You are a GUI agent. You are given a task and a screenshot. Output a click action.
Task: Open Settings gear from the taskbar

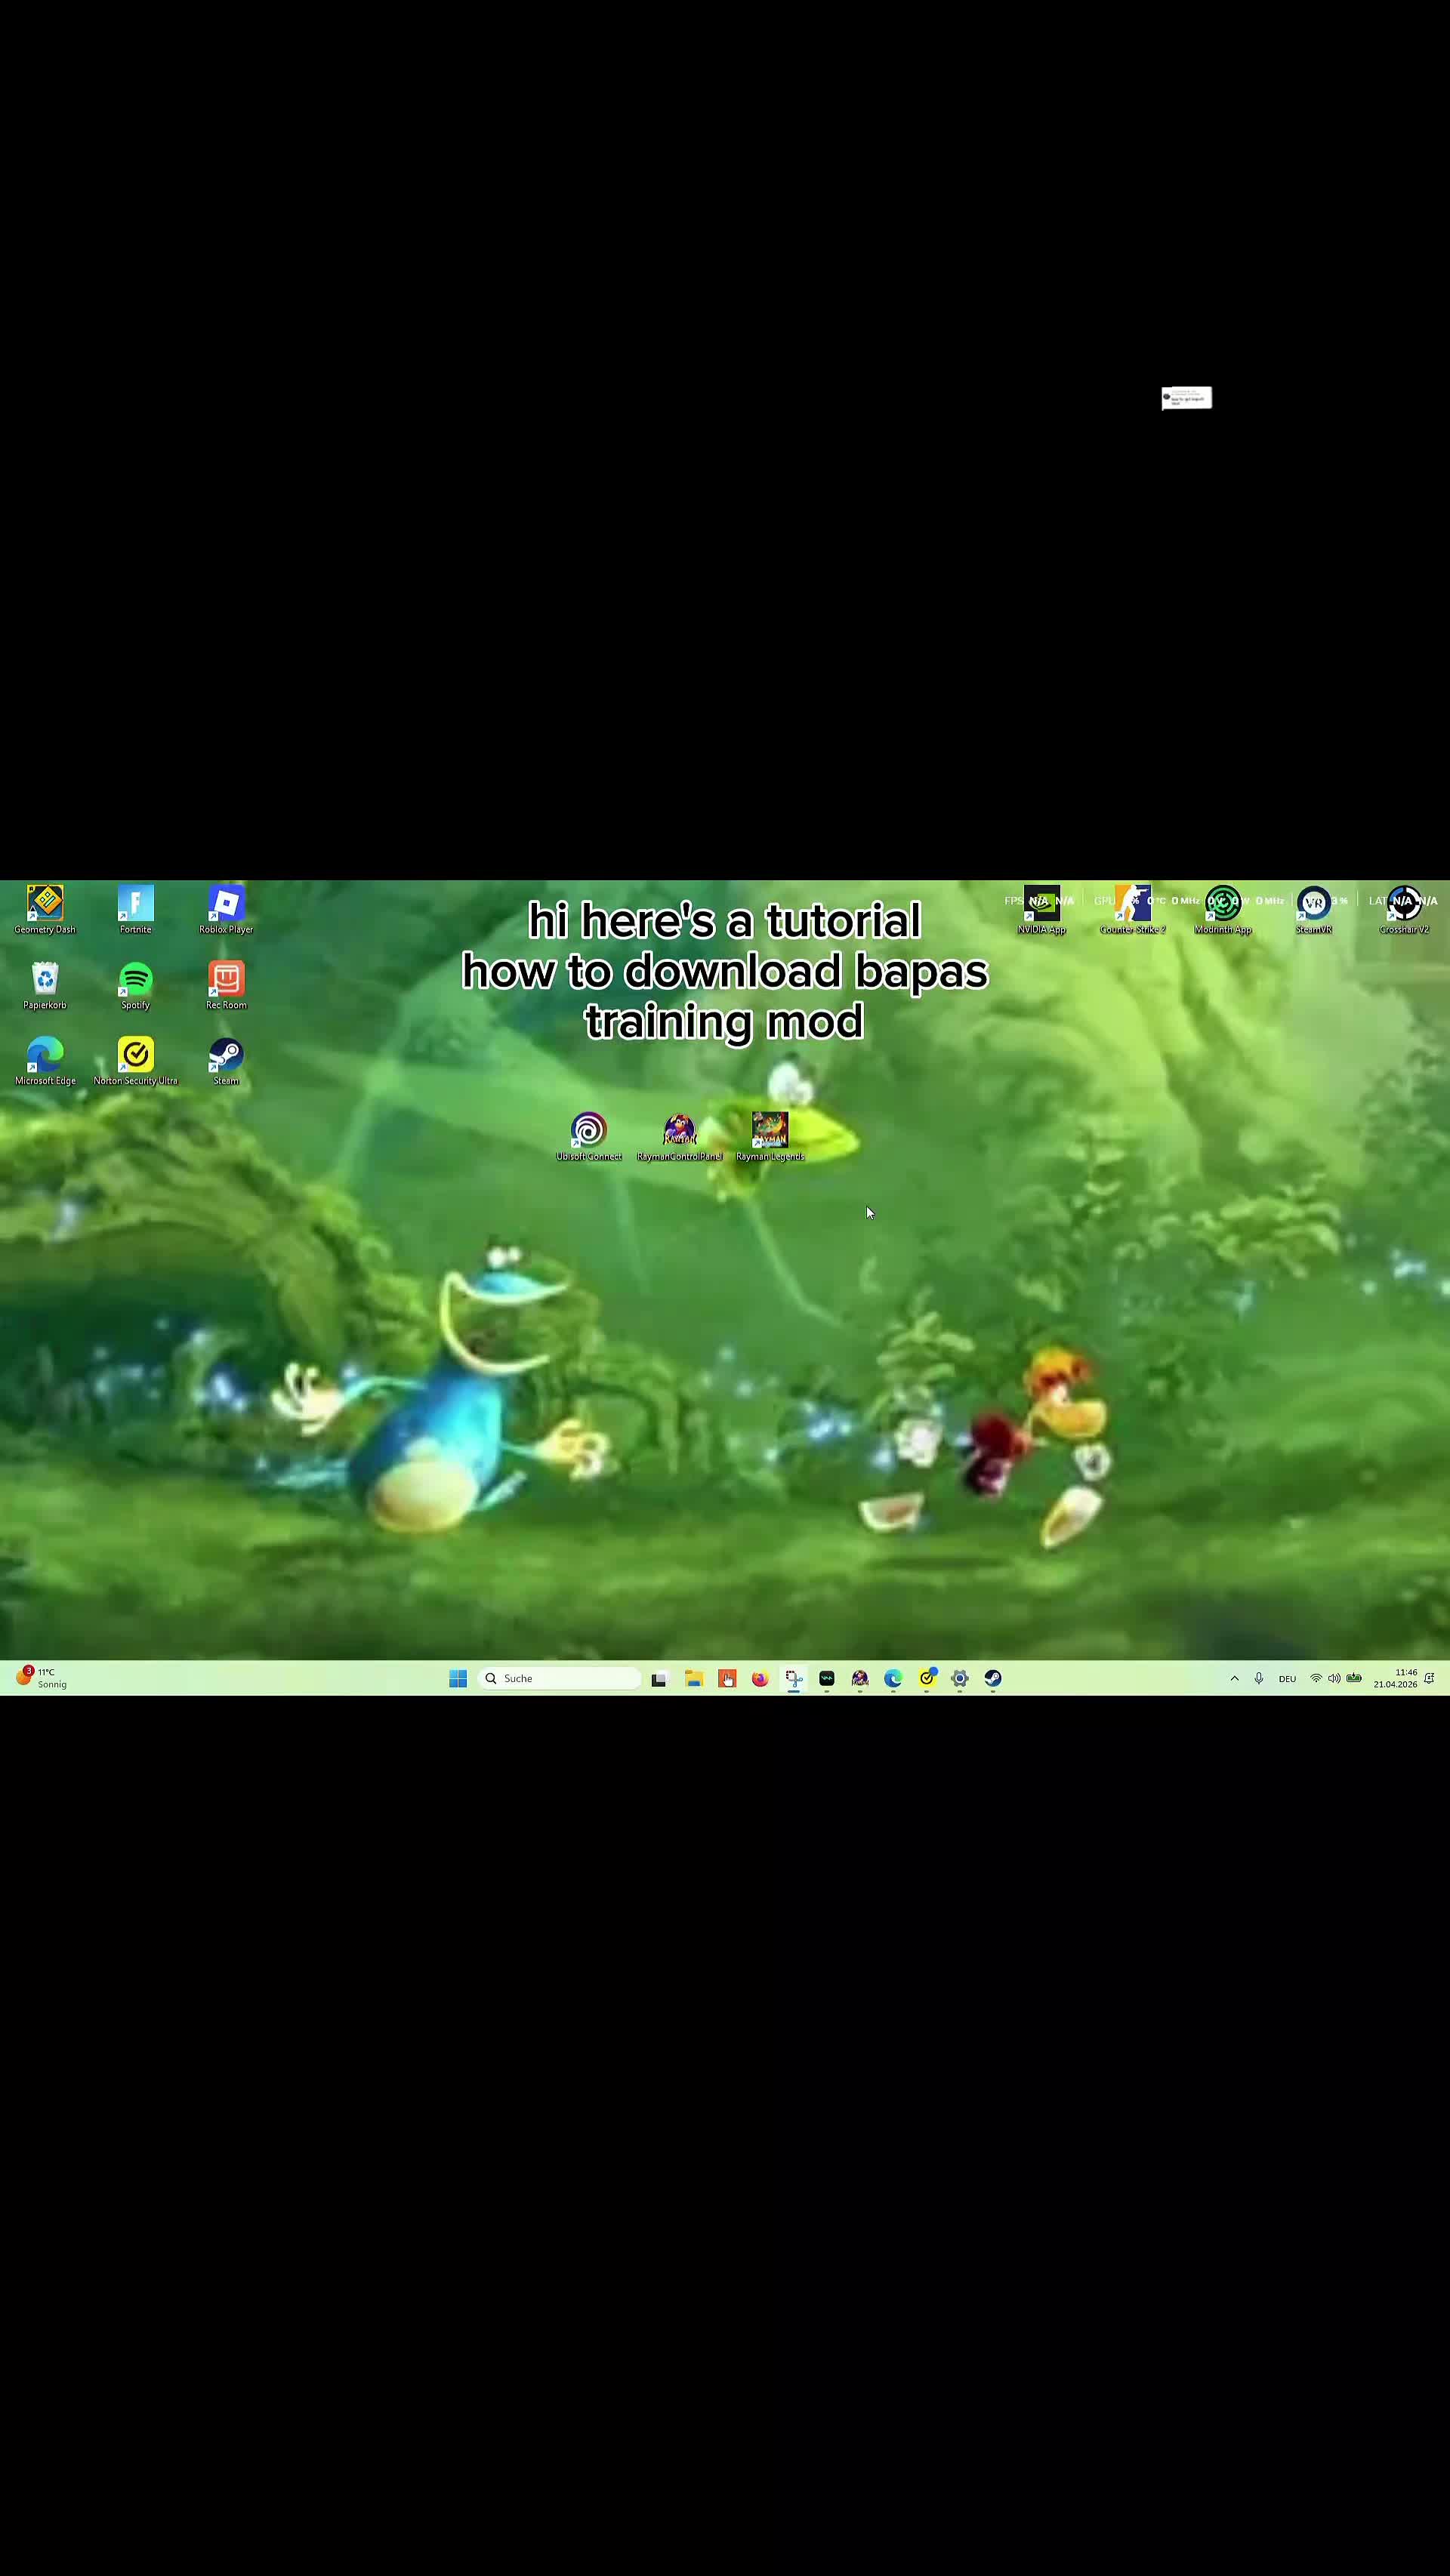coord(960,1679)
